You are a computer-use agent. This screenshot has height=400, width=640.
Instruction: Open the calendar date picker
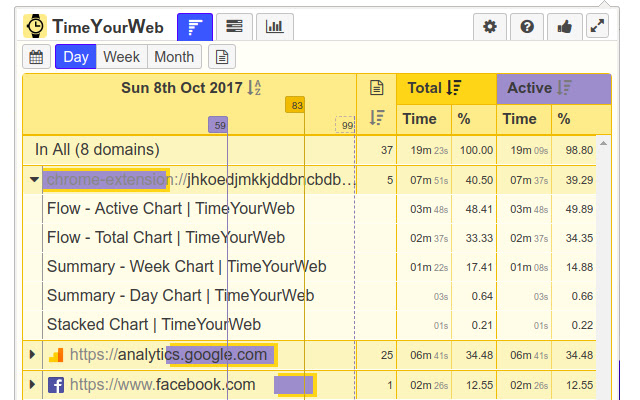[36, 57]
